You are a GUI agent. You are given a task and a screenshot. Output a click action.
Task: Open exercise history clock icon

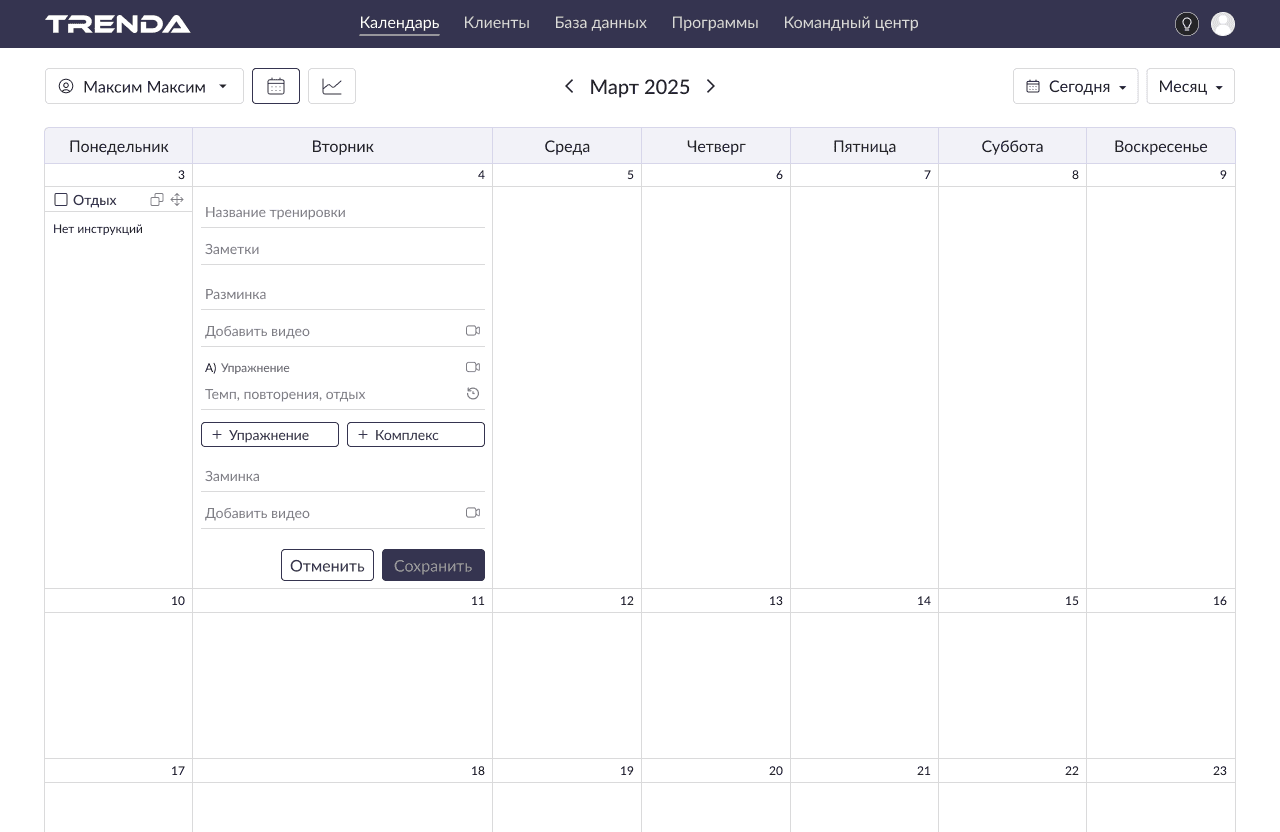(473, 394)
